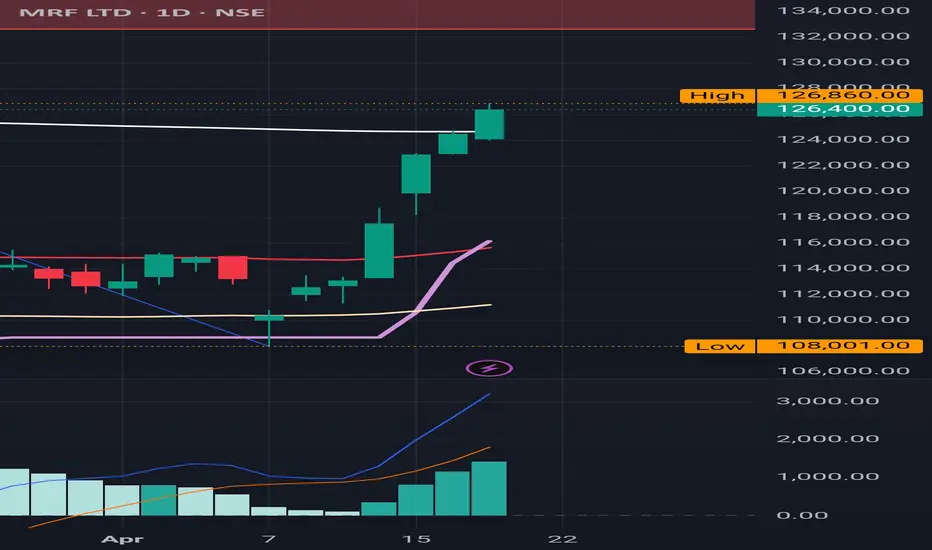Click the 112,000.00 price axis label
This screenshot has height=550, width=932.
pyautogui.click(x=843, y=294)
